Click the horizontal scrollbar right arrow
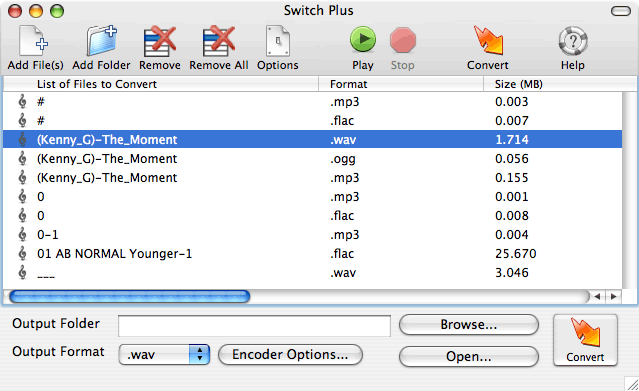This screenshot has height=391, width=639. point(613,296)
